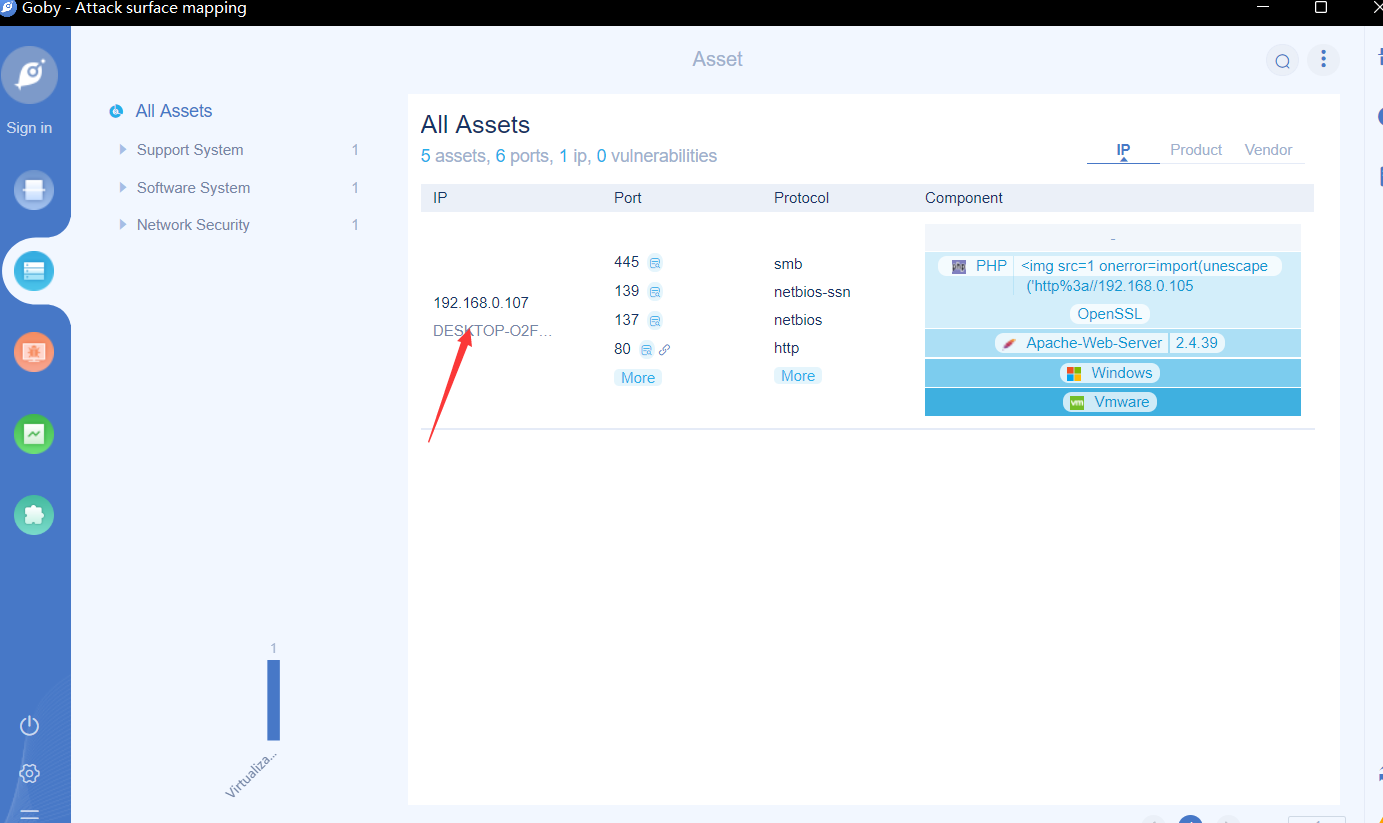
Task: Switch to the IP tab
Action: [1123, 150]
